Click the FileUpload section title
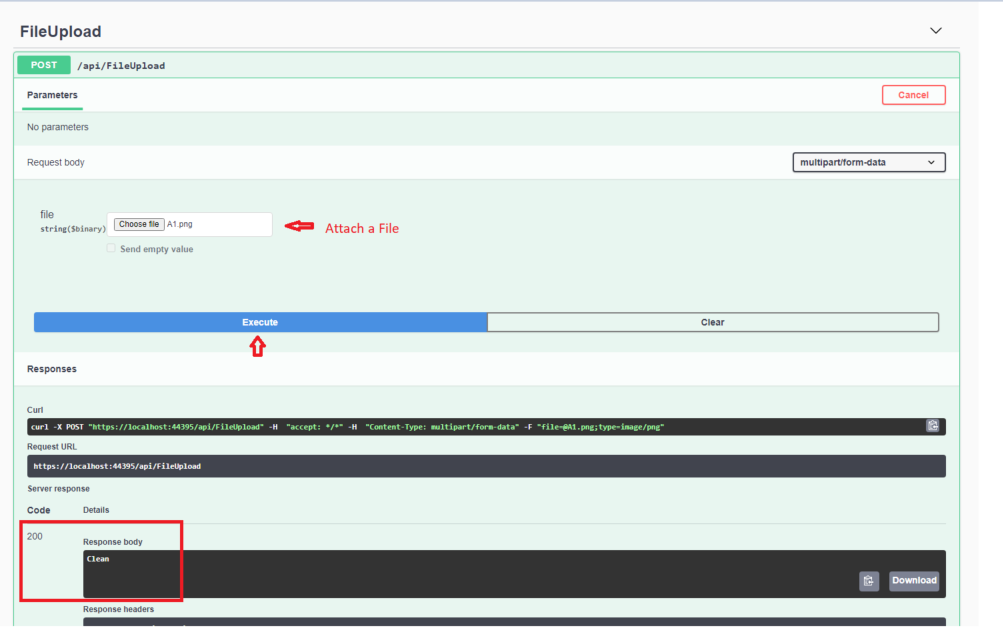The width and height of the screenshot is (1003, 633). tap(60, 31)
